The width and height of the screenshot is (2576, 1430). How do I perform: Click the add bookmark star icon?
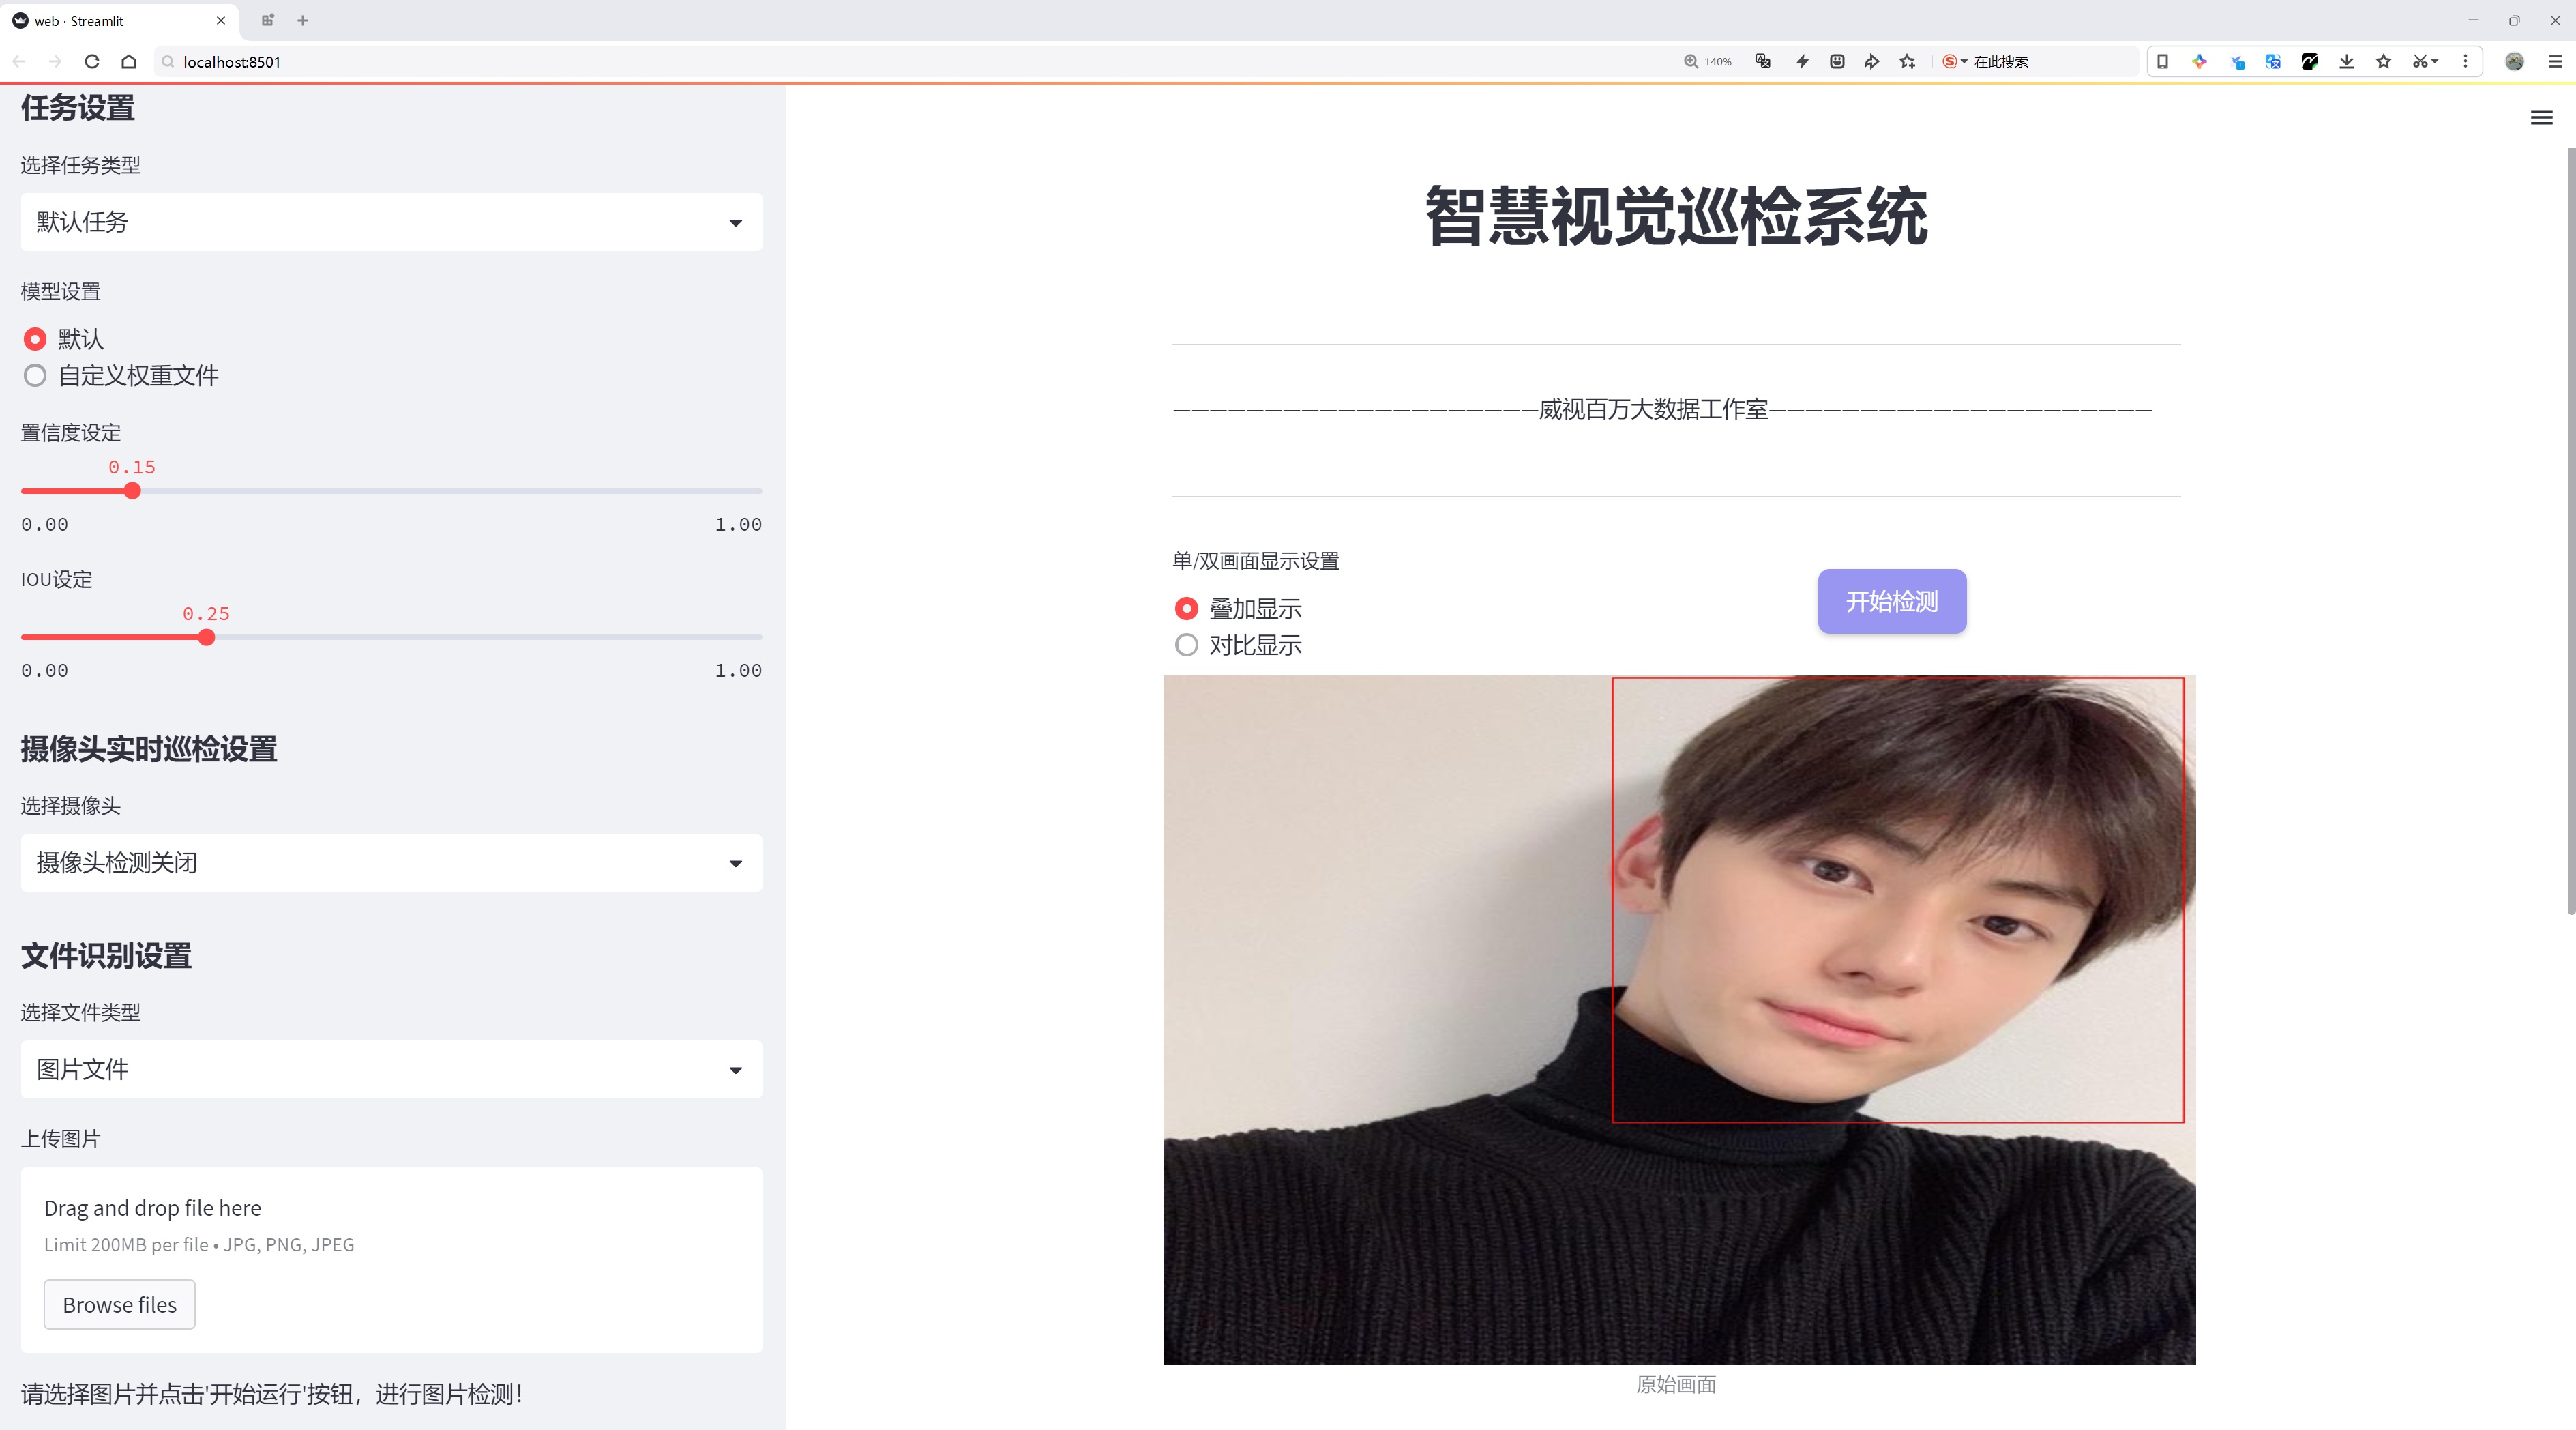click(1908, 62)
